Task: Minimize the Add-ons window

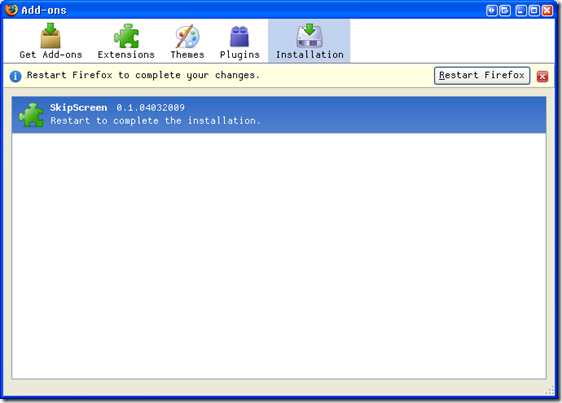Action: click(x=521, y=10)
